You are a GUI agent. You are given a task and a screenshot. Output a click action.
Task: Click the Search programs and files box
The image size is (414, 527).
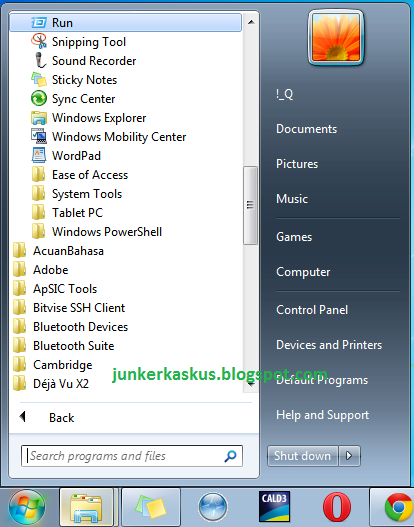pos(132,456)
